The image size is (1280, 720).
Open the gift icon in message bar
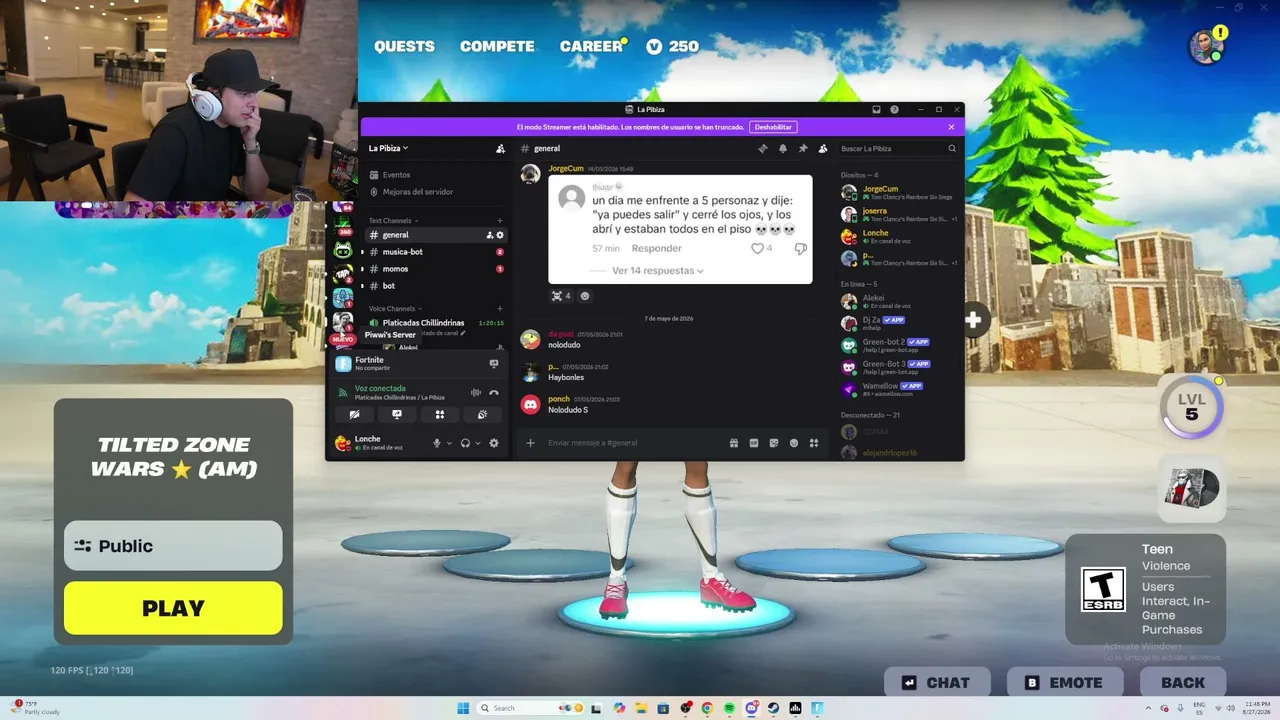click(x=734, y=443)
